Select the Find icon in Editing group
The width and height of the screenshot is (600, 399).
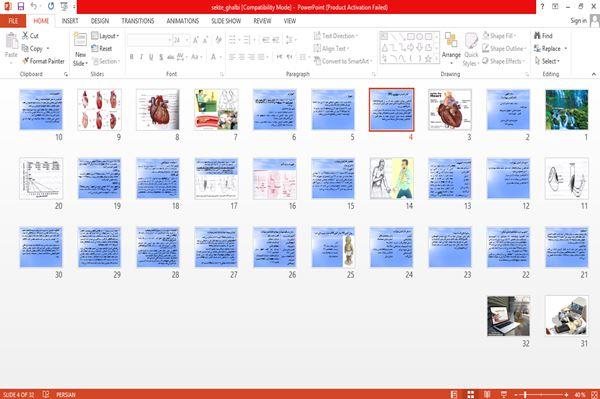(543, 36)
